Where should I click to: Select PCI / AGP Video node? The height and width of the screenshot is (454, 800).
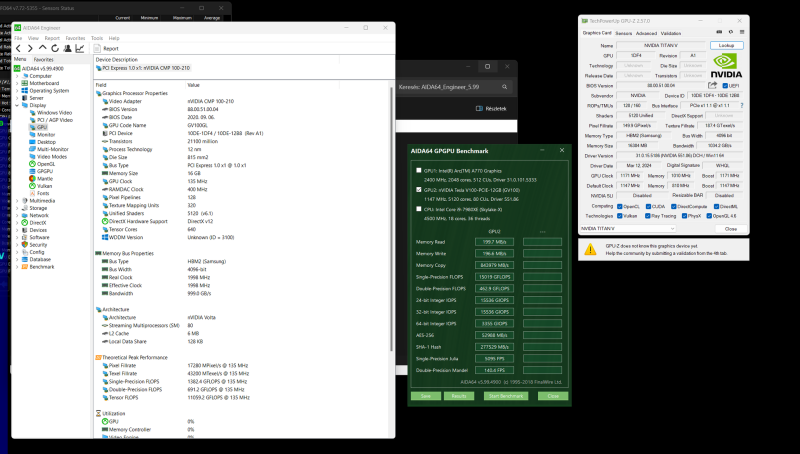pyautogui.click(x=55, y=120)
